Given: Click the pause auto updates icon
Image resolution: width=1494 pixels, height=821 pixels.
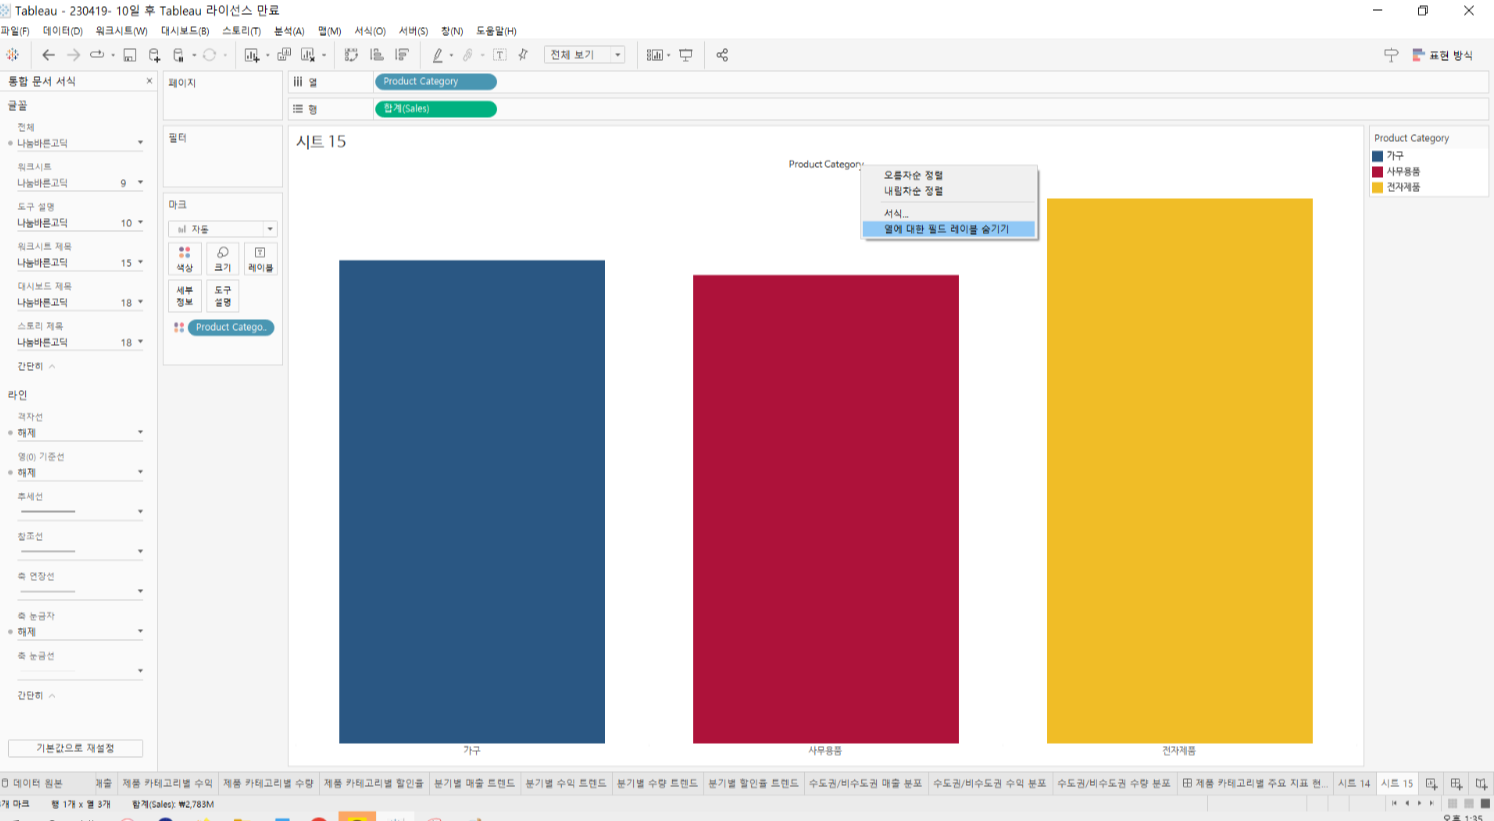Looking at the screenshot, I should click(x=179, y=55).
